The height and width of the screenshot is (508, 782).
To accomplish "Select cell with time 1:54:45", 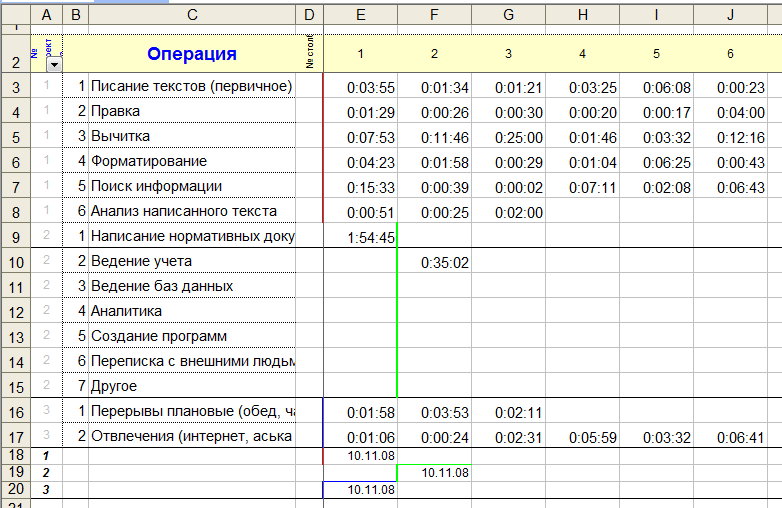I will click(369, 237).
